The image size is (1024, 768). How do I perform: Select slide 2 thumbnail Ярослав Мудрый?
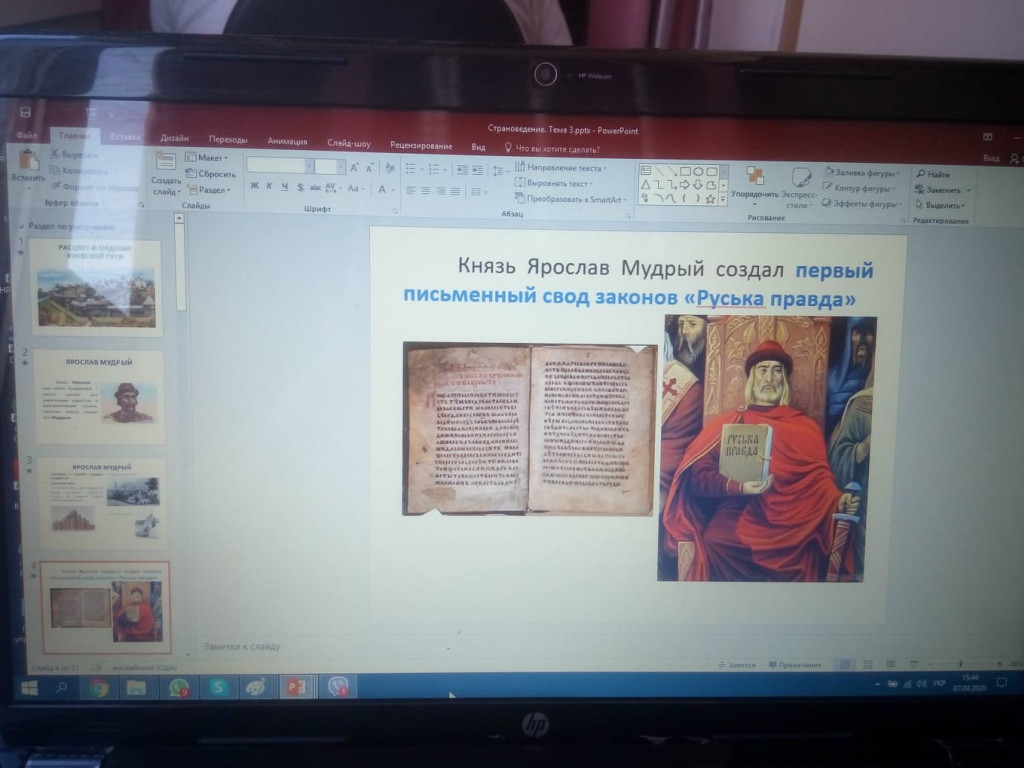click(x=99, y=396)
